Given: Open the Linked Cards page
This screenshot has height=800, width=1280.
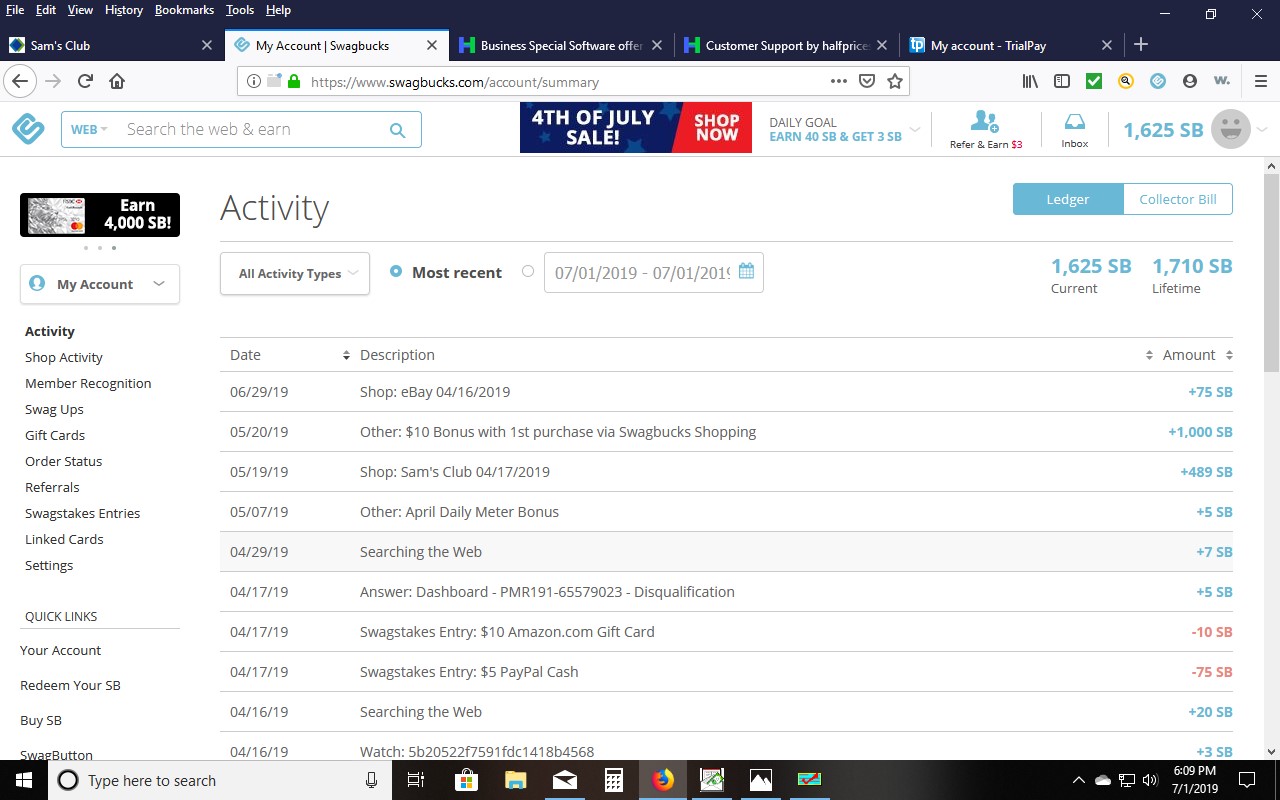Looking at the screenshot, I should [x=64, y=539].
